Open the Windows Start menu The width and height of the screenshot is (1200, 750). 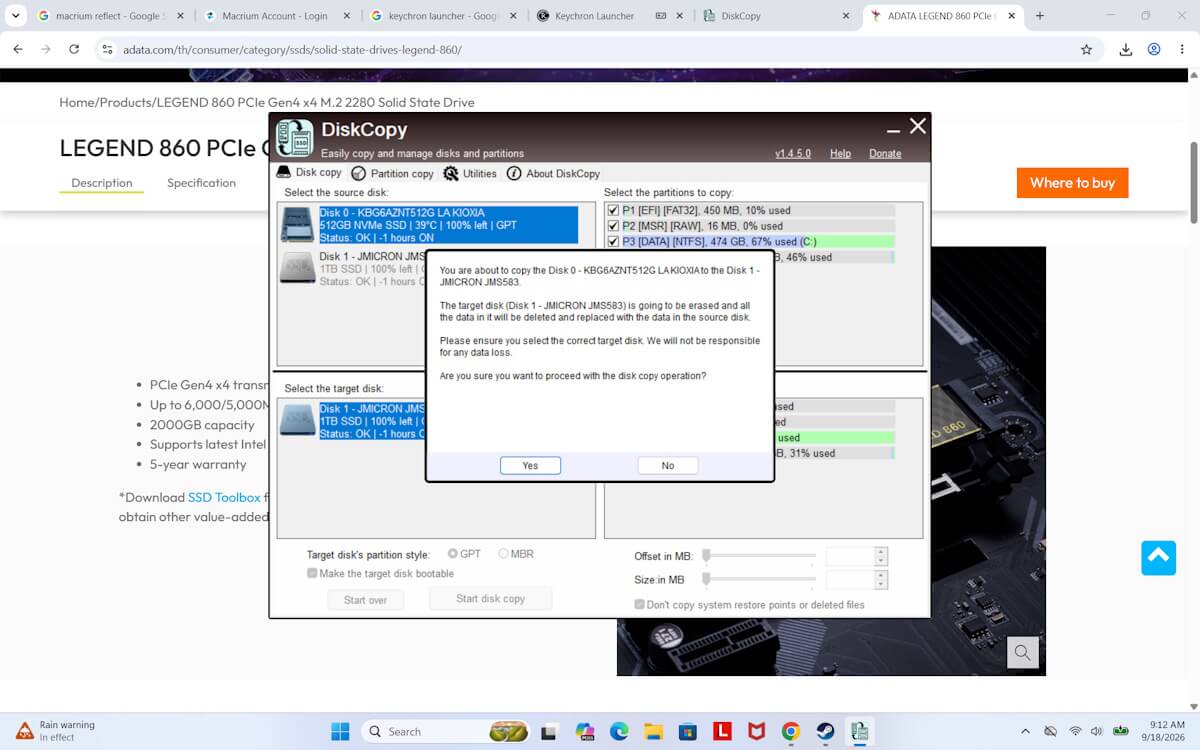pos(339,731)
